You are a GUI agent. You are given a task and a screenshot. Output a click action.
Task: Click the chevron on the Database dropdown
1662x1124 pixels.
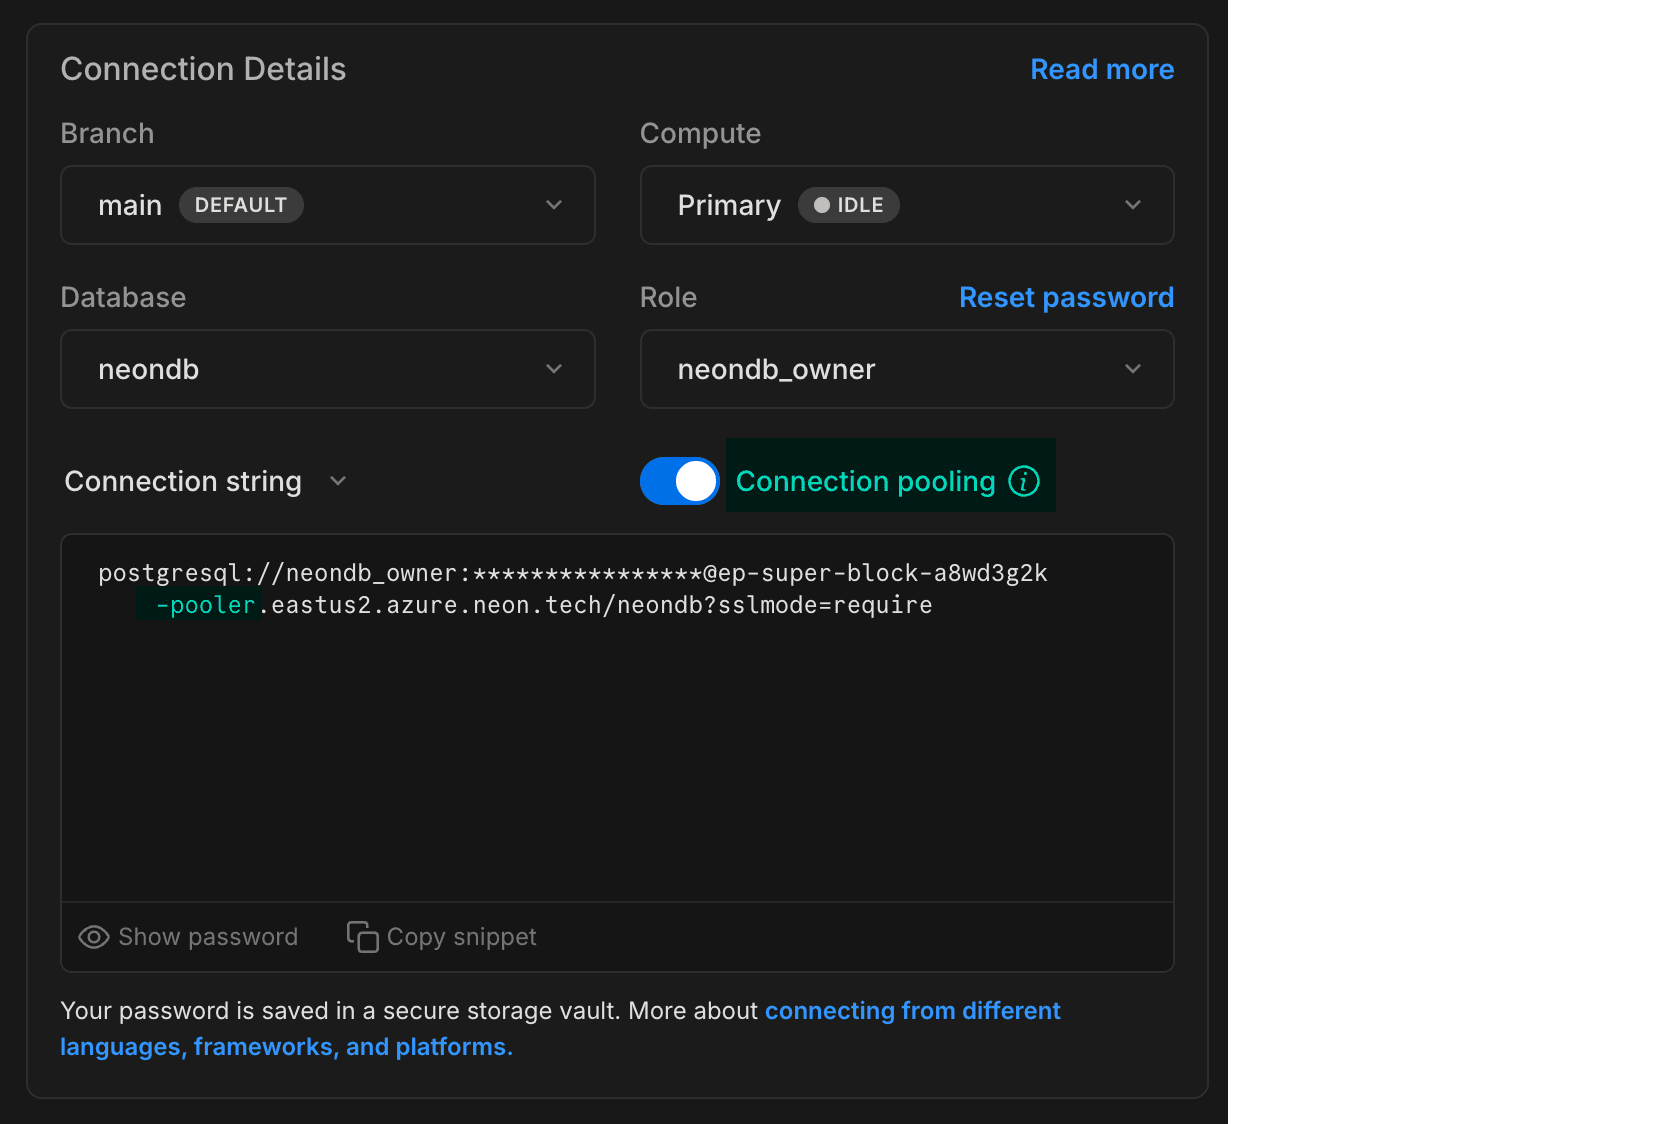pyautogui.click(x=554, y=369)
